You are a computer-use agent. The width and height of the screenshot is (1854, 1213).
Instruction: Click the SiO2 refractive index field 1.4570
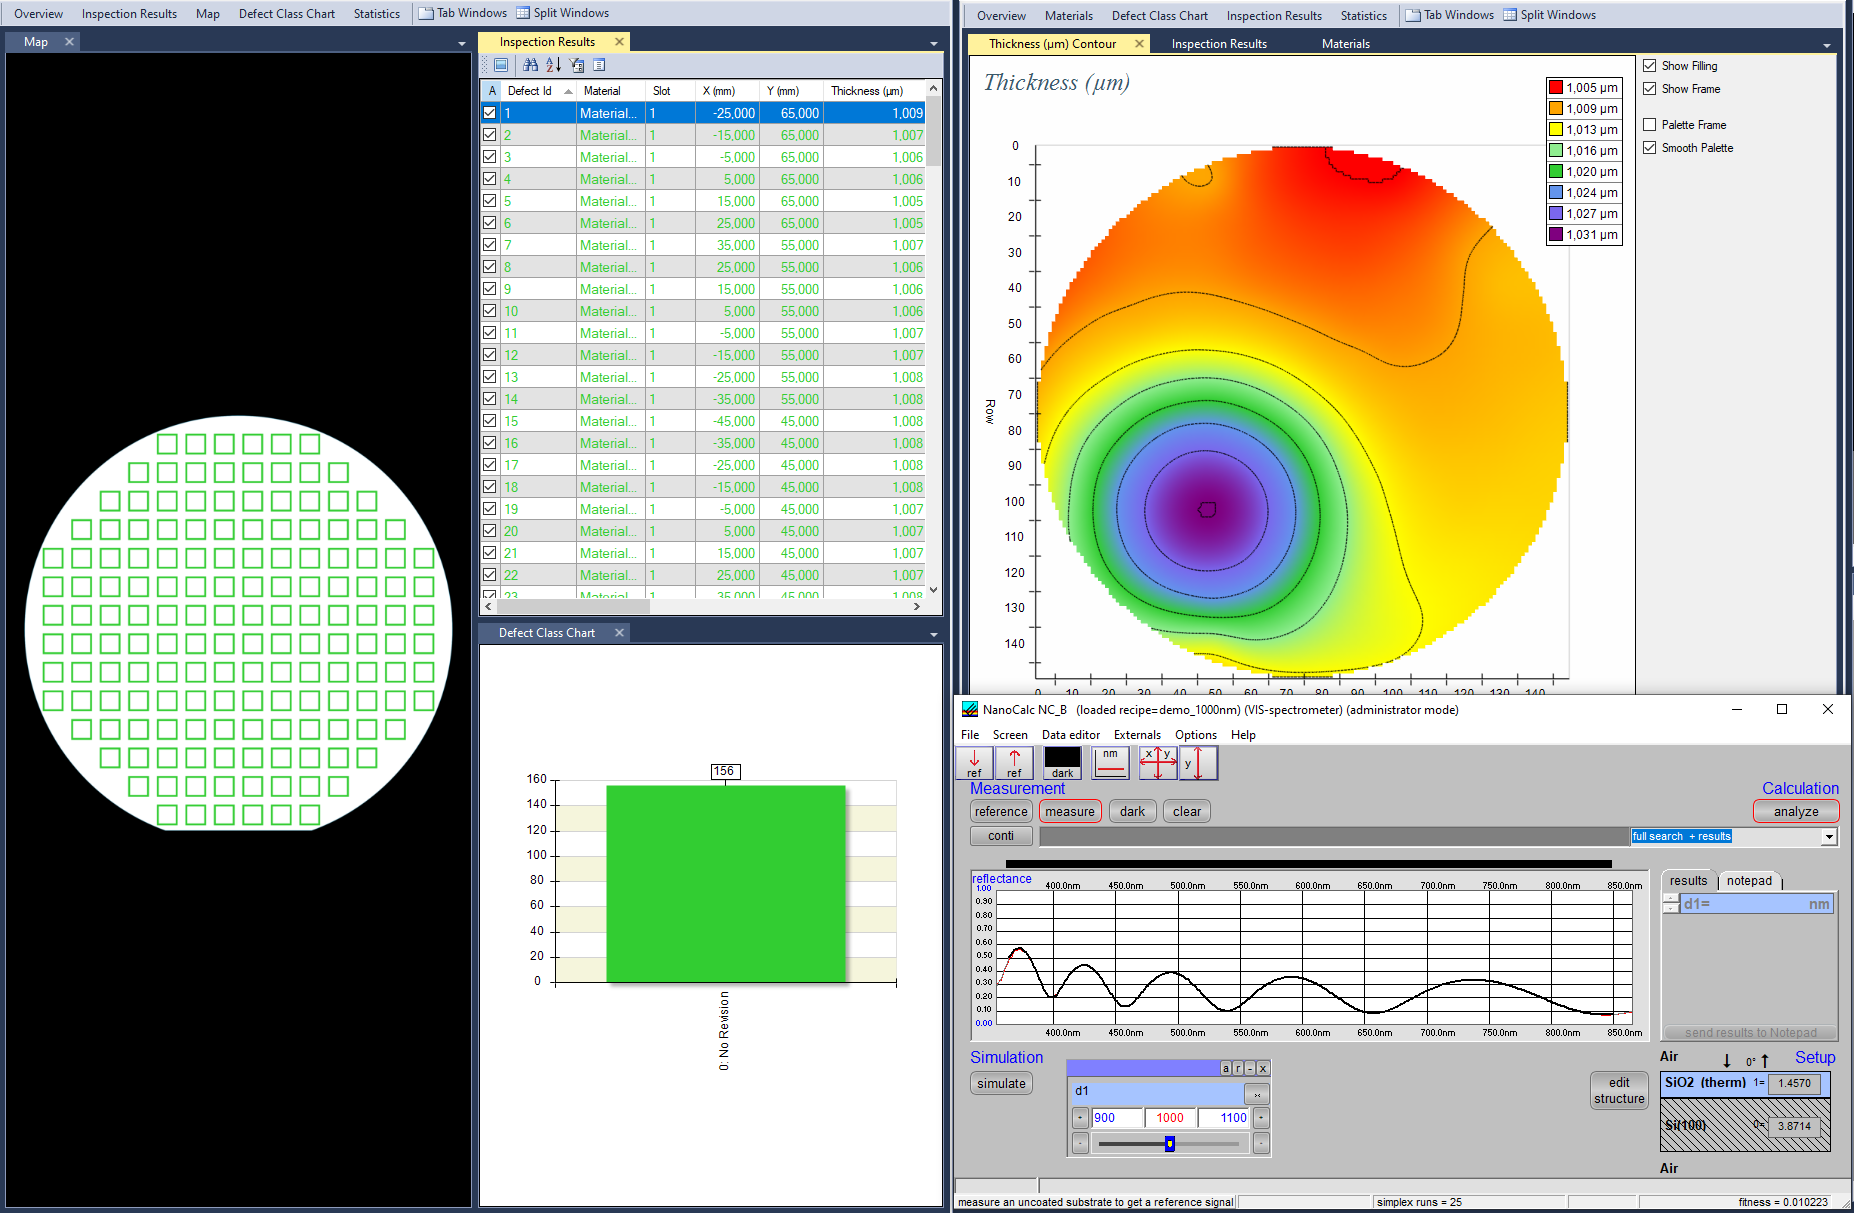pyautogui.click(x=1794, y=1083)
